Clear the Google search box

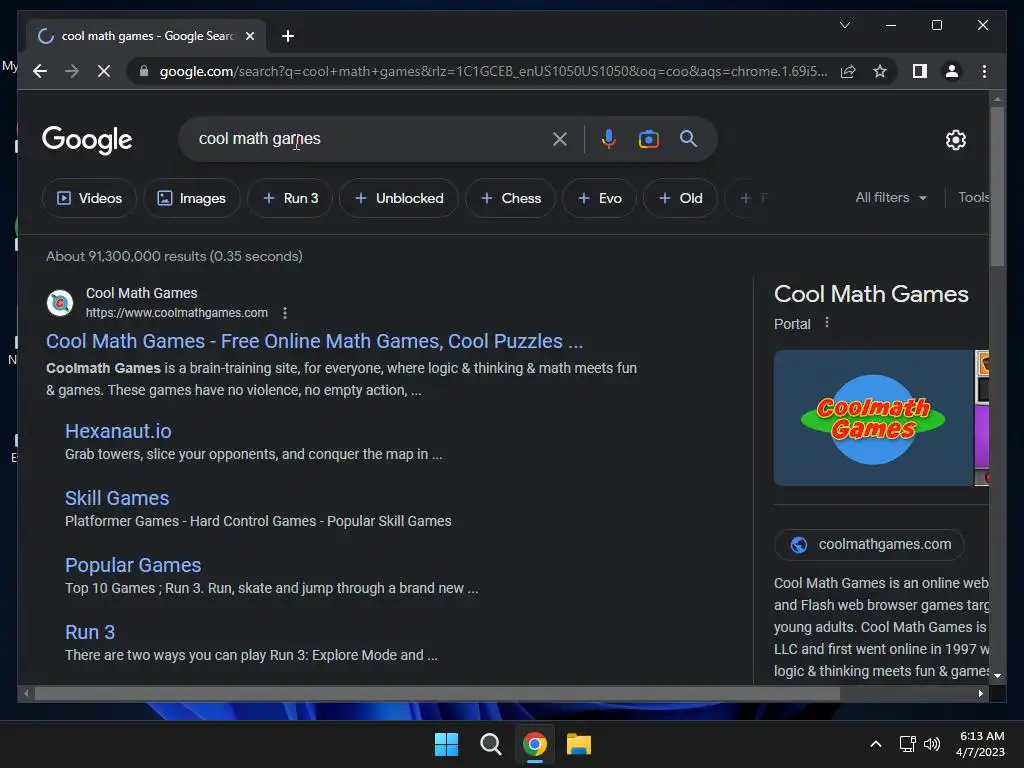click(x=560, y=138)
